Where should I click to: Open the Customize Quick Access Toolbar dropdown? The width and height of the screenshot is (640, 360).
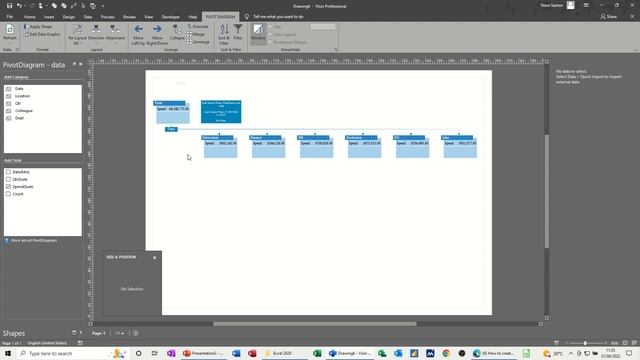103,6
